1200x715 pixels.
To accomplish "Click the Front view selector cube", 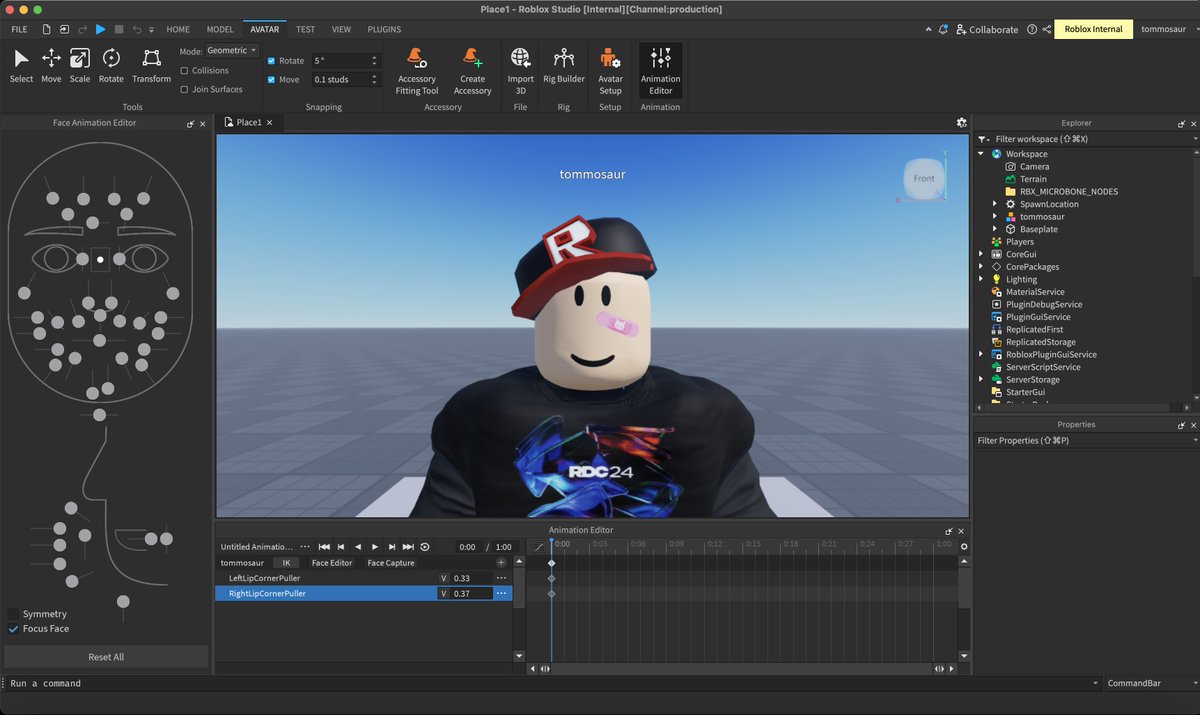I will coord(924,179).
